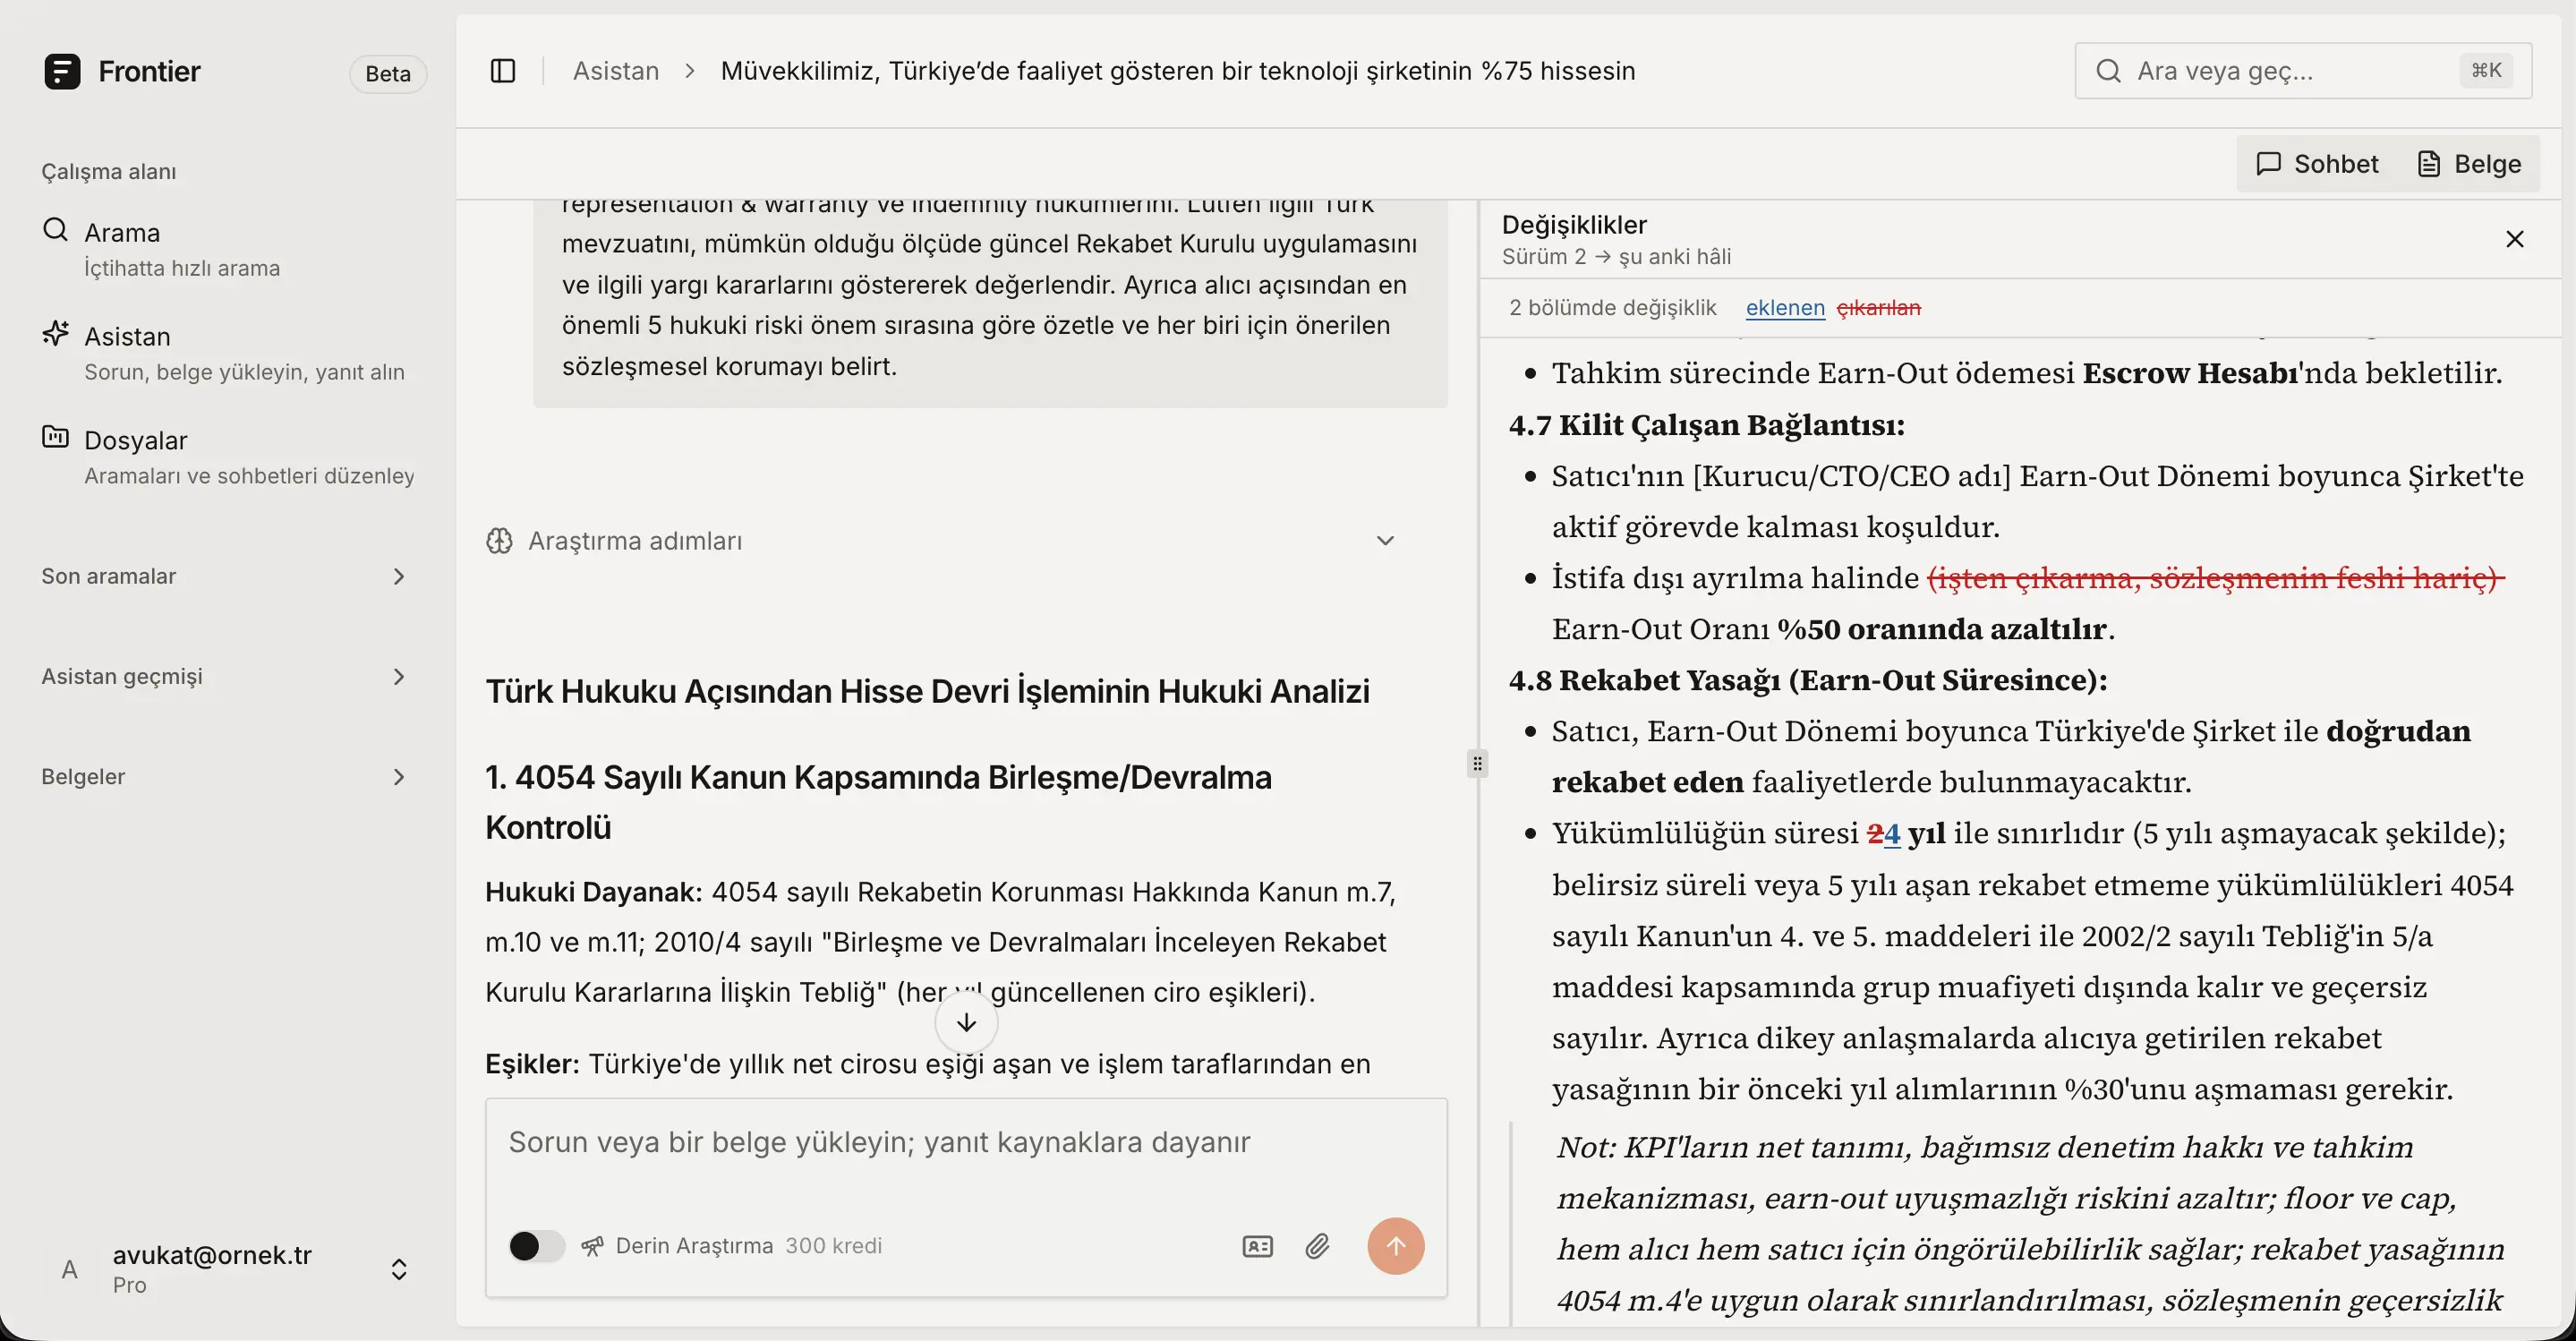Click the conversation title in breadcrumb
Screen dimensions: 2576x1341
click(1178, 71)
